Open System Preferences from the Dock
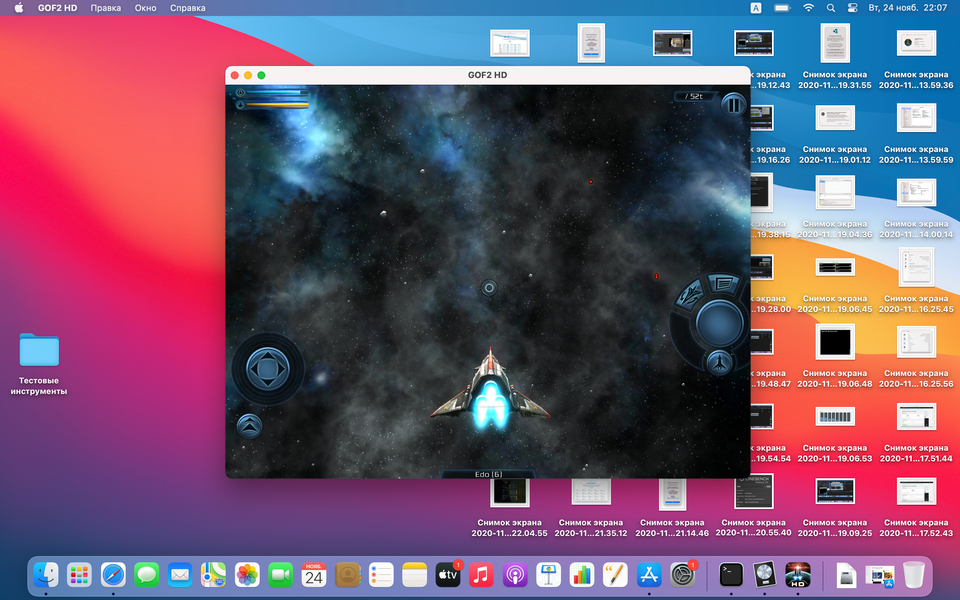This screenshot has height=600, width=960. pyautogui.click(x=682, y=575)
